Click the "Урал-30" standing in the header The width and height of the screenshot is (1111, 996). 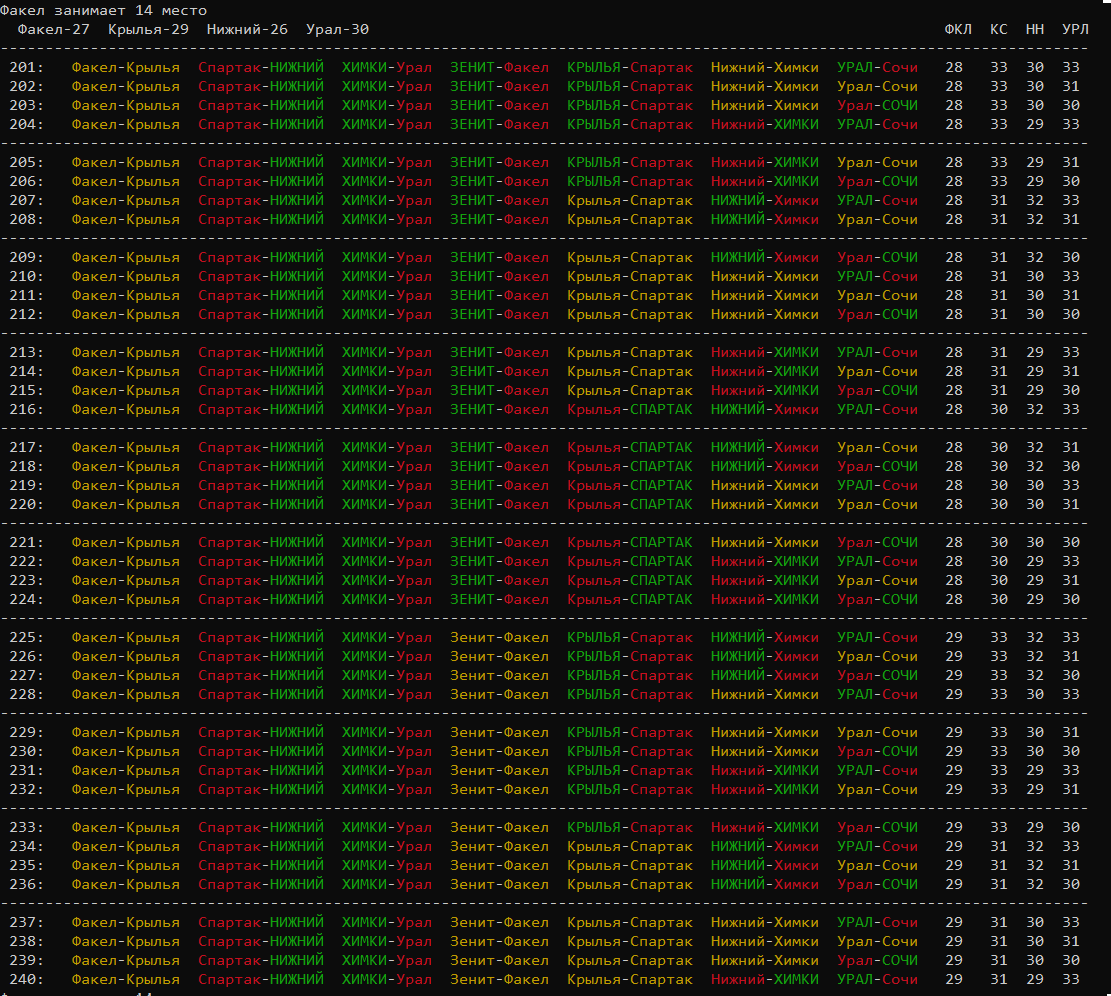coord(337,29)
